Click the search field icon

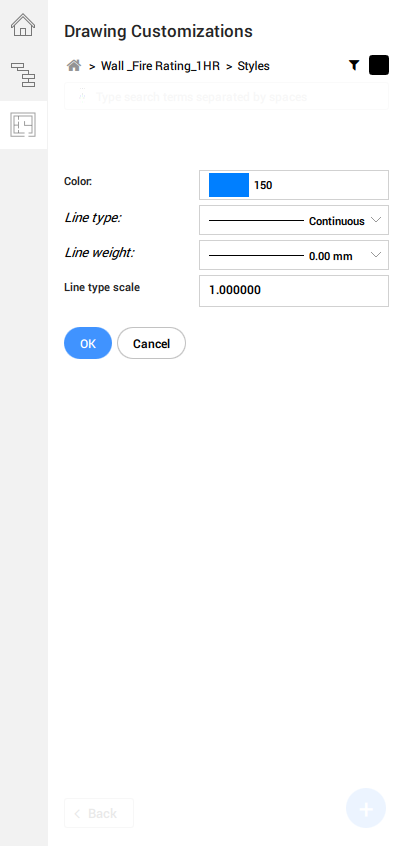point(83,96)
